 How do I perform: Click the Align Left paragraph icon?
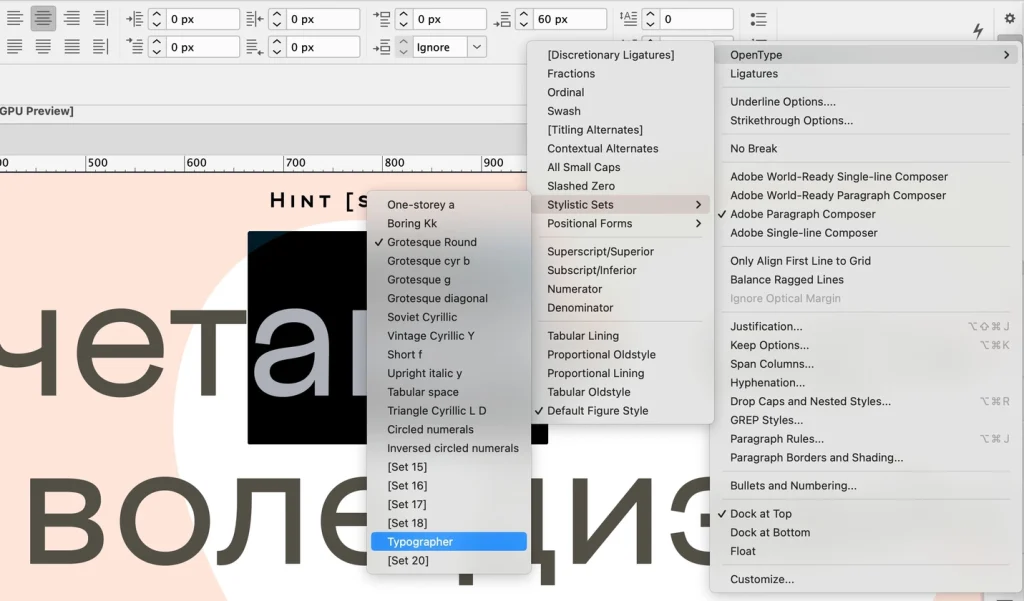click(x=14, y=18)
